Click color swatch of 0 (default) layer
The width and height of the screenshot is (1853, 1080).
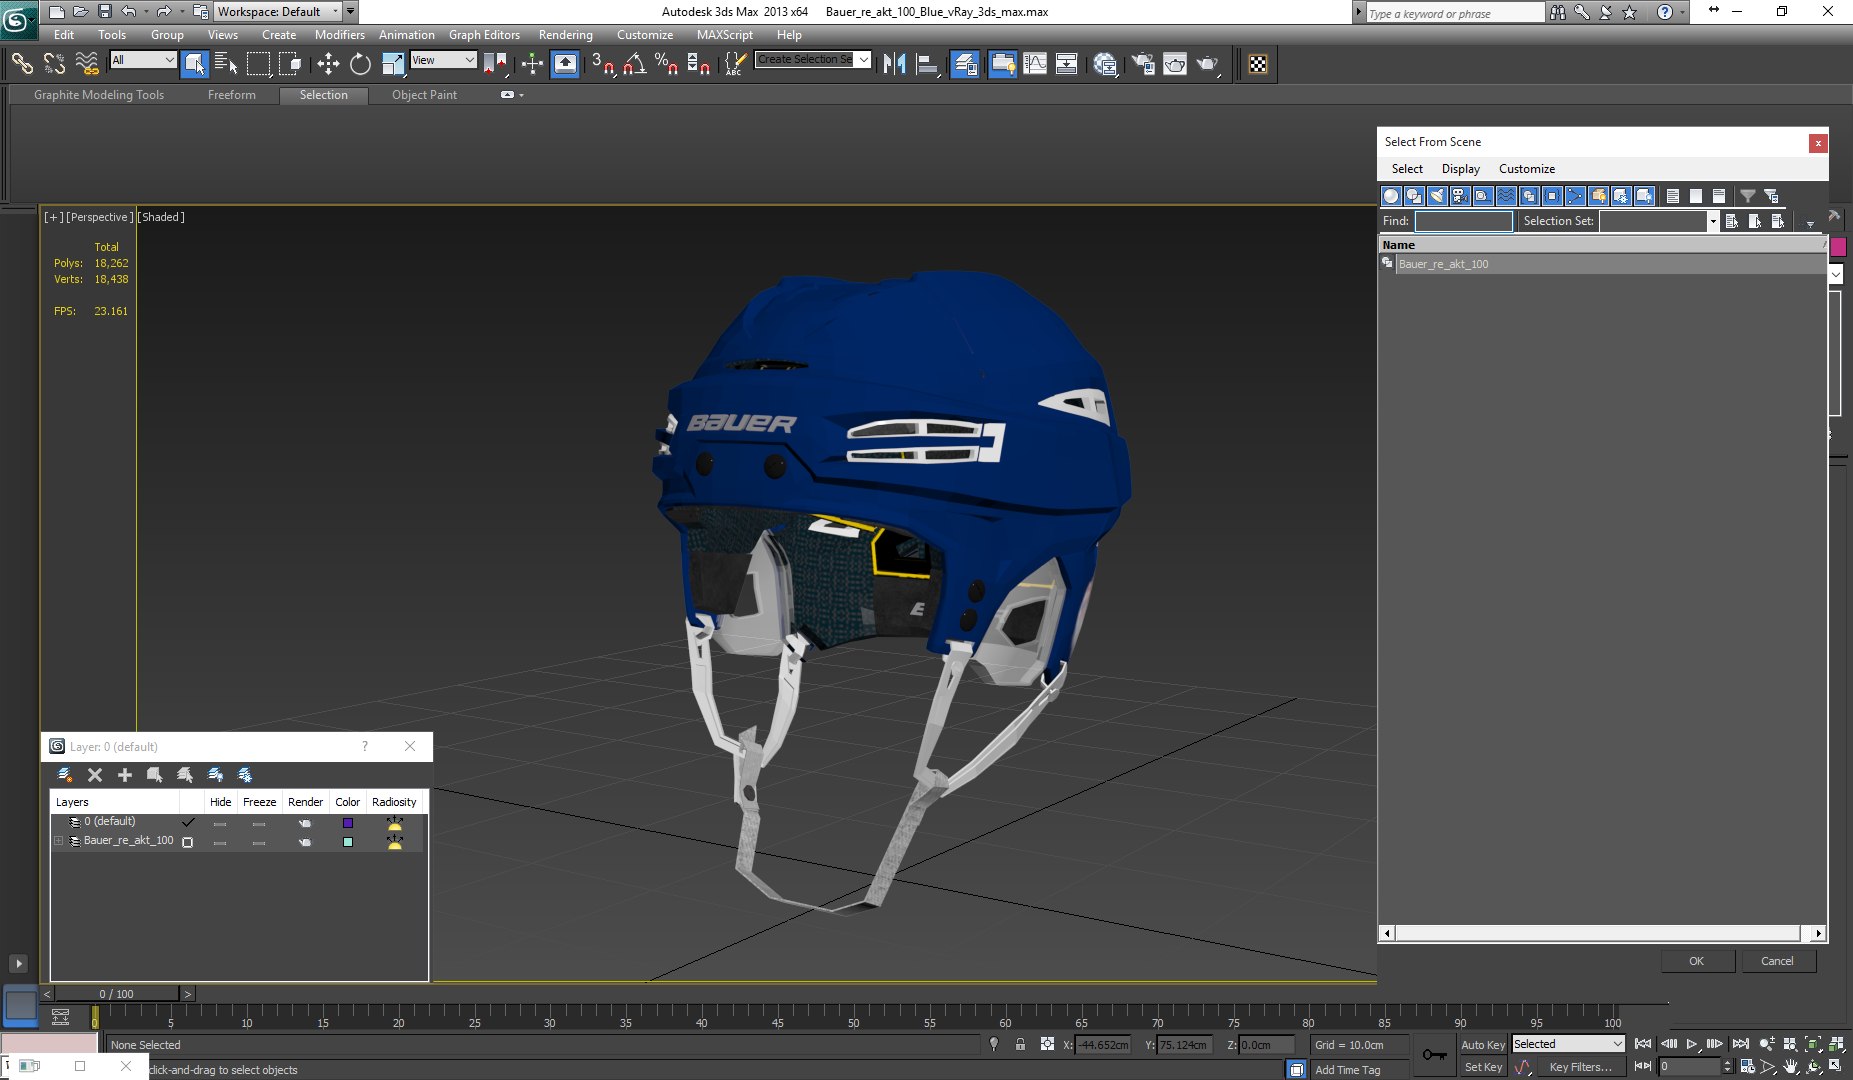pos(347,823)
